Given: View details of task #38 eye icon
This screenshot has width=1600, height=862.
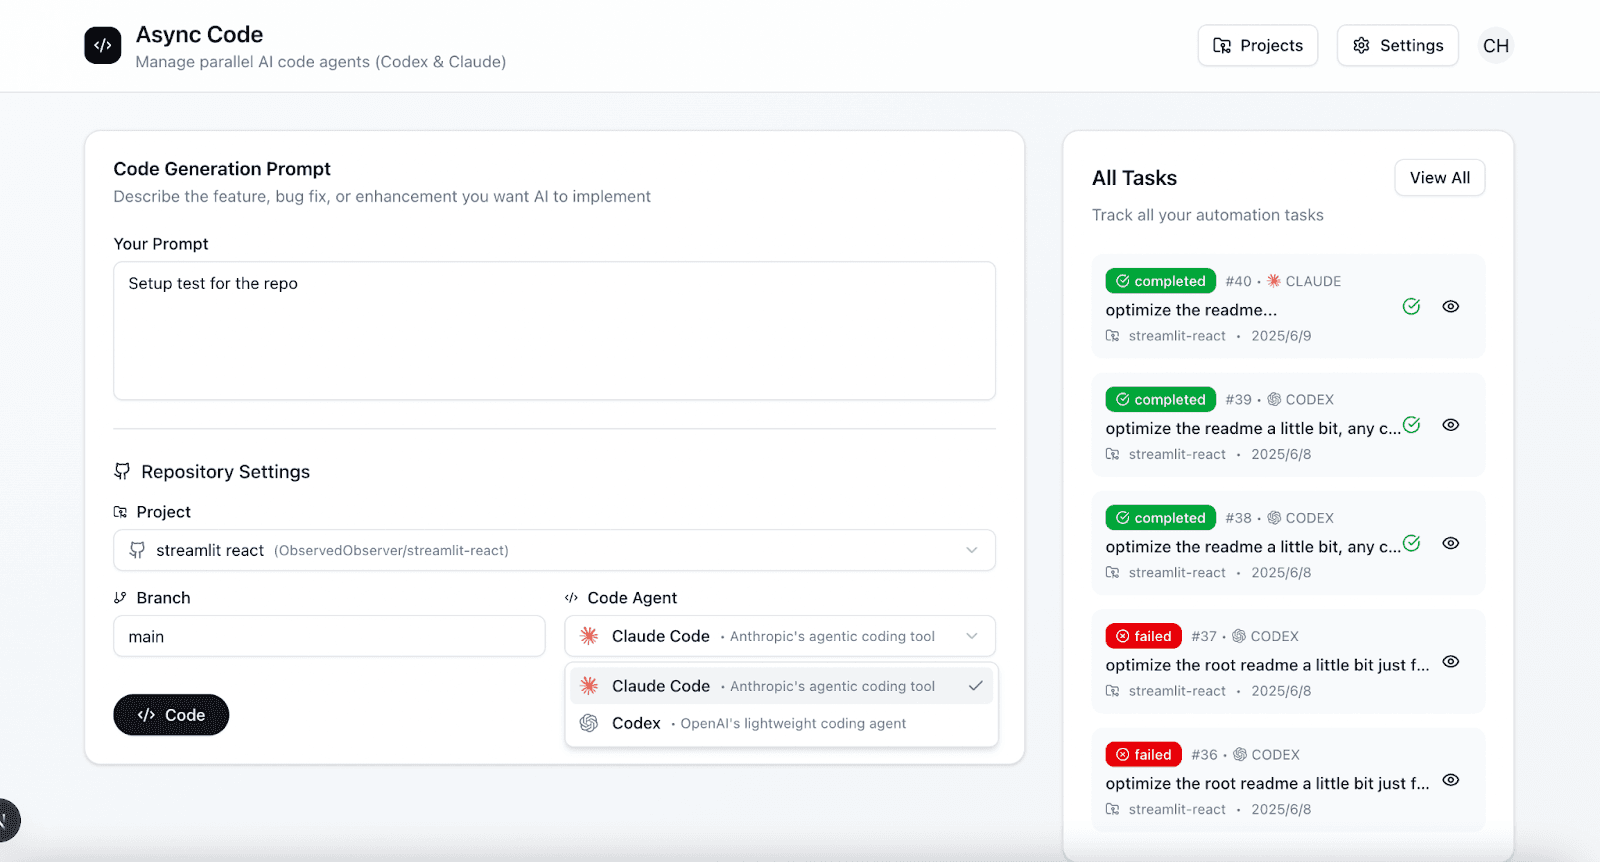Looking at the screenshot, I should (1451, 543).
